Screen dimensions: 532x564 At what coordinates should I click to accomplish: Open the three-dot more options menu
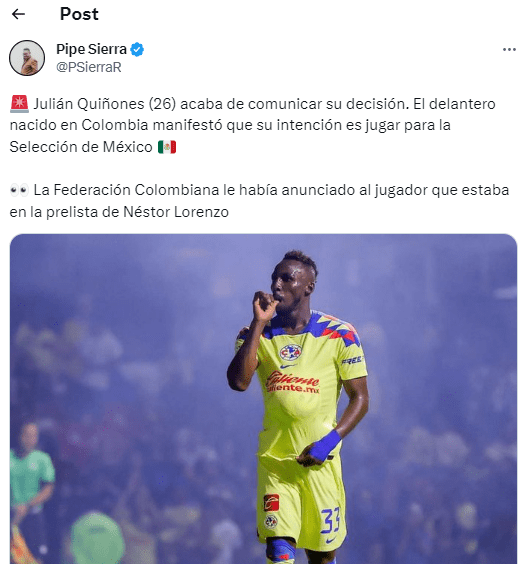tap(509, 50)
